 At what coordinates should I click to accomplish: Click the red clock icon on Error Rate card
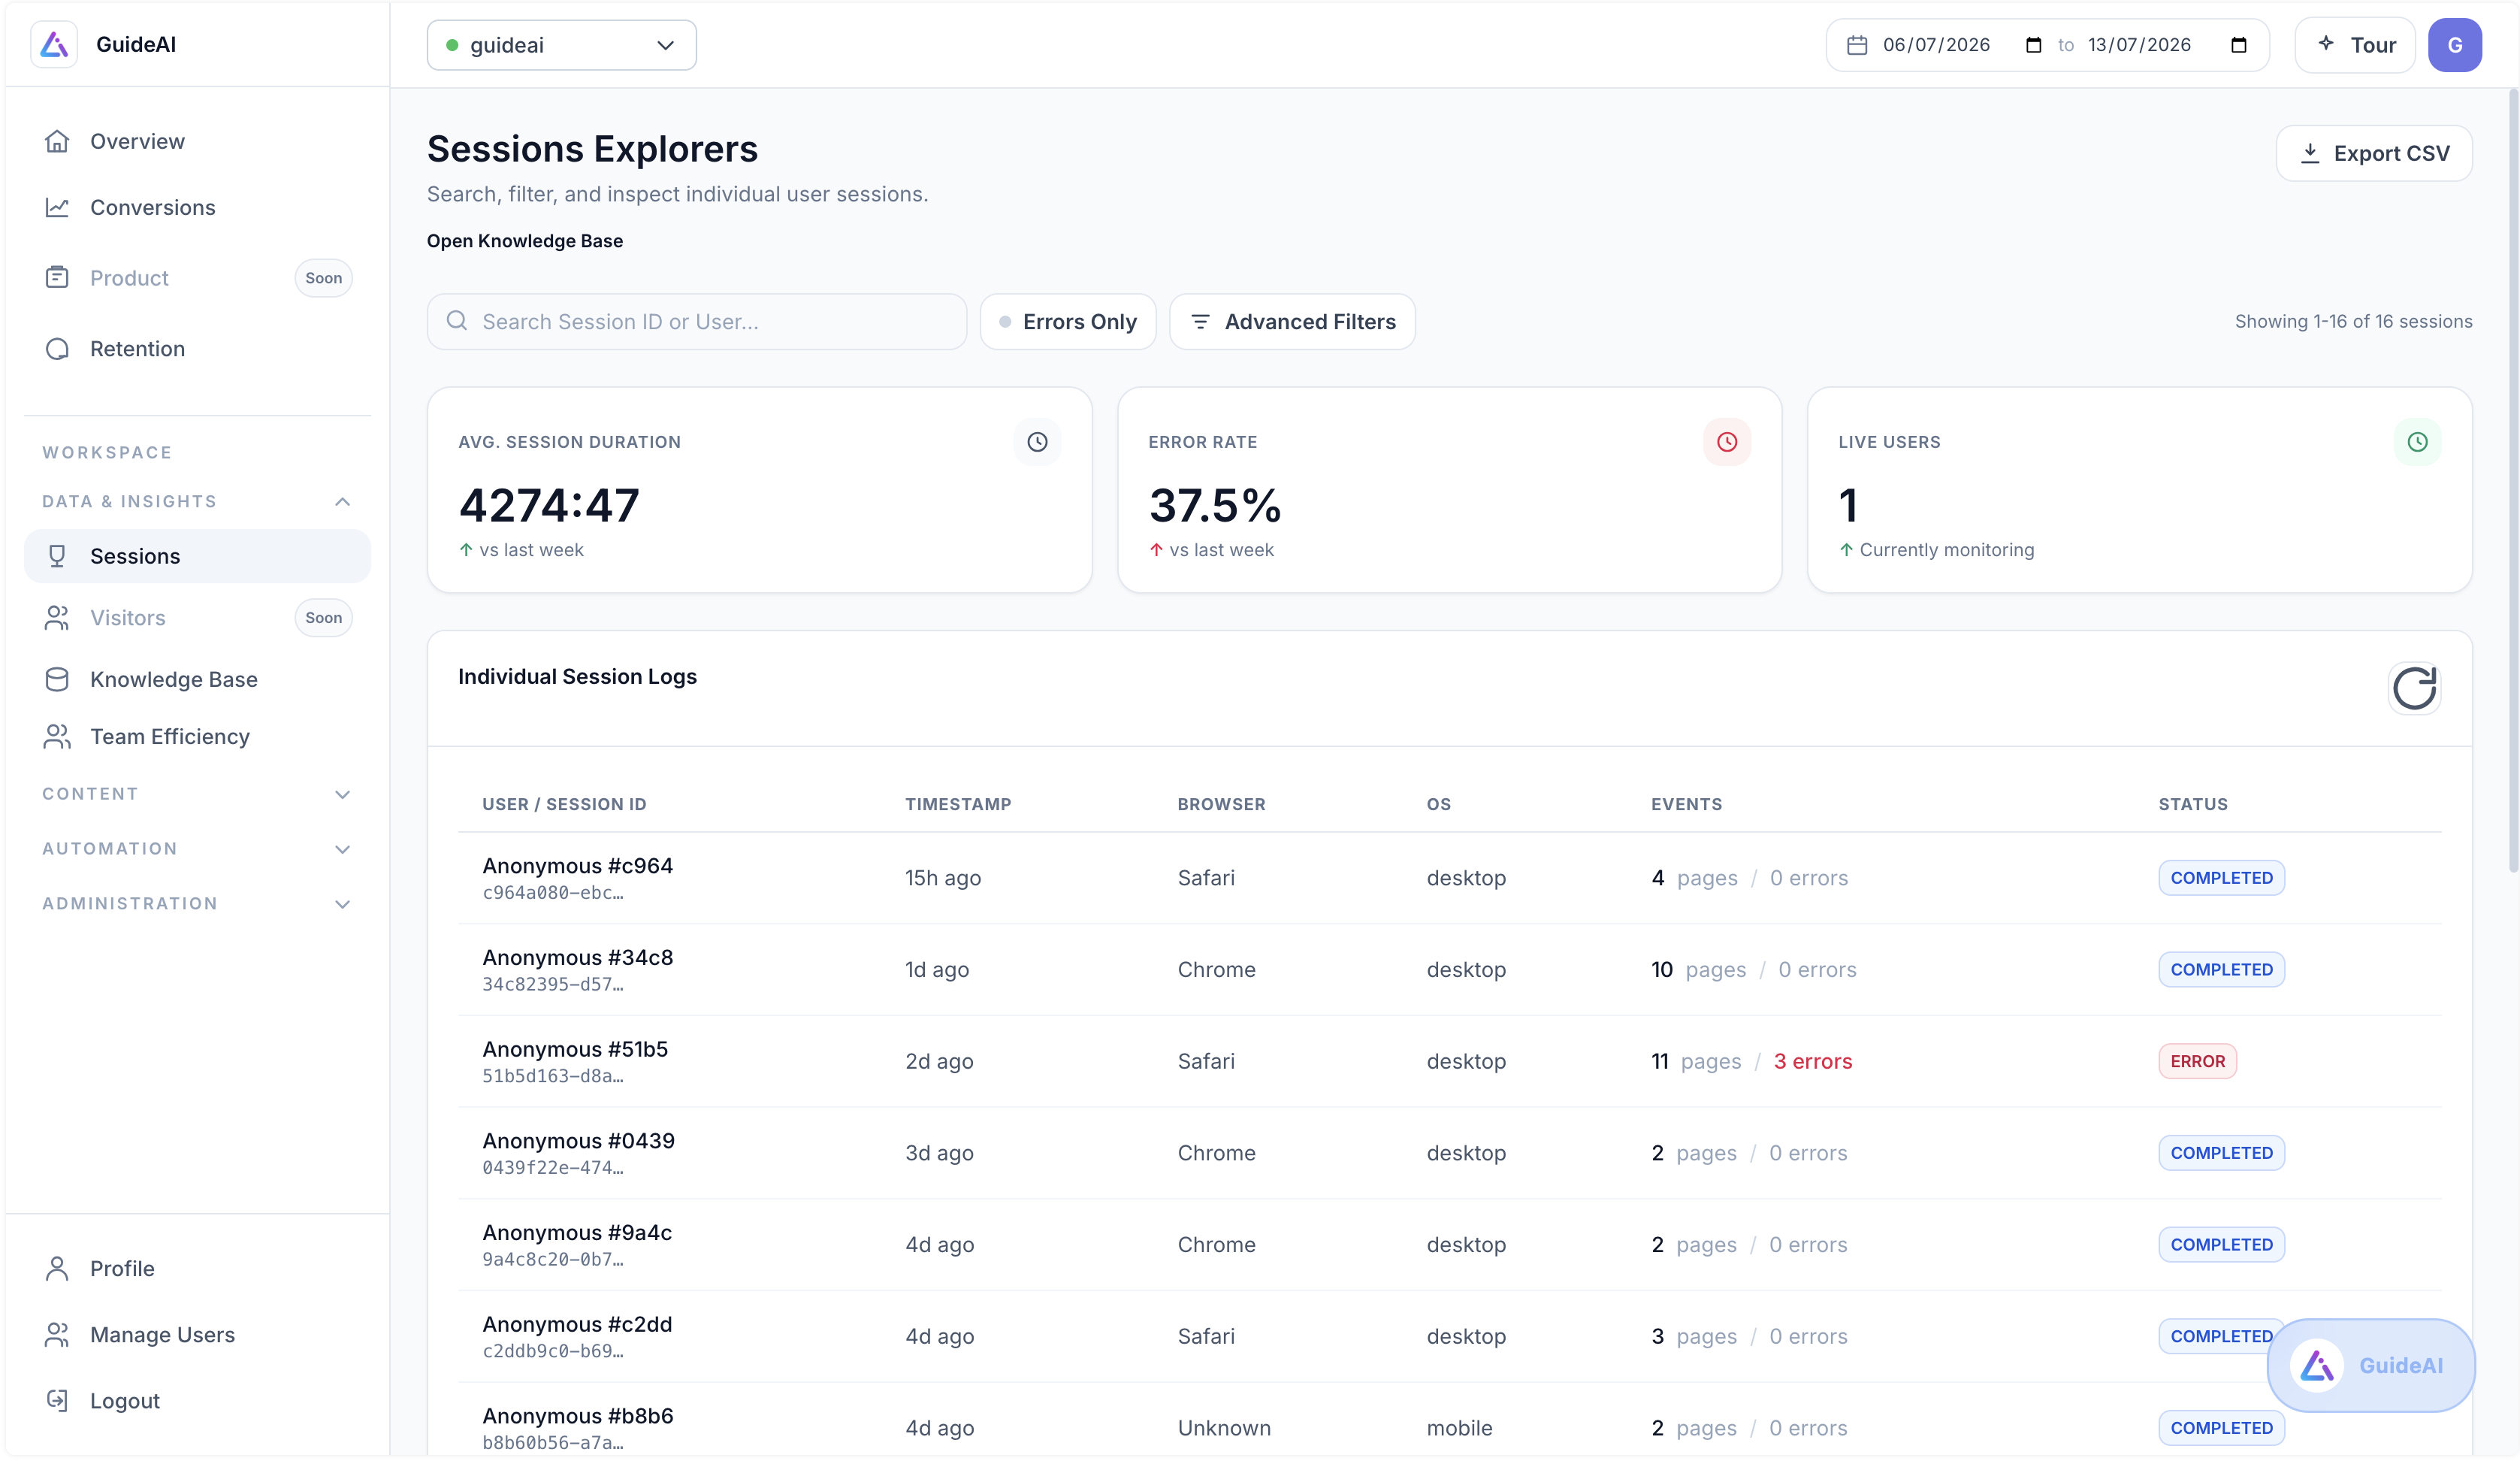pyautogui.click(x=1727, y=442)
